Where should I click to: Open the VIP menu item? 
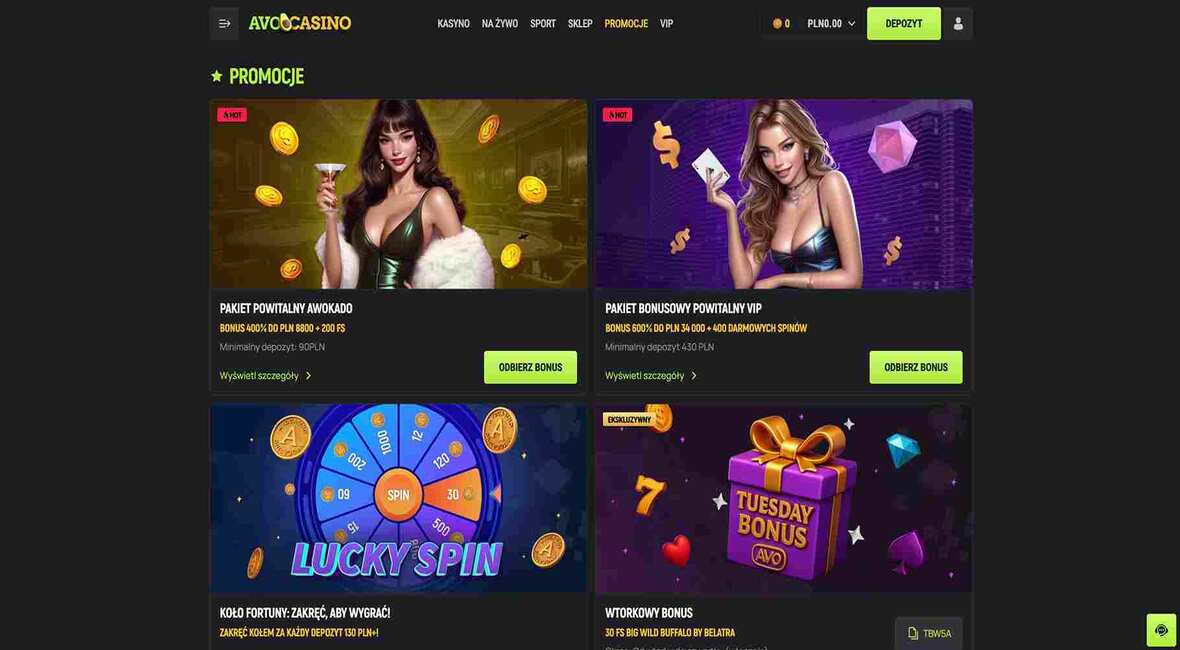(667, 24)
